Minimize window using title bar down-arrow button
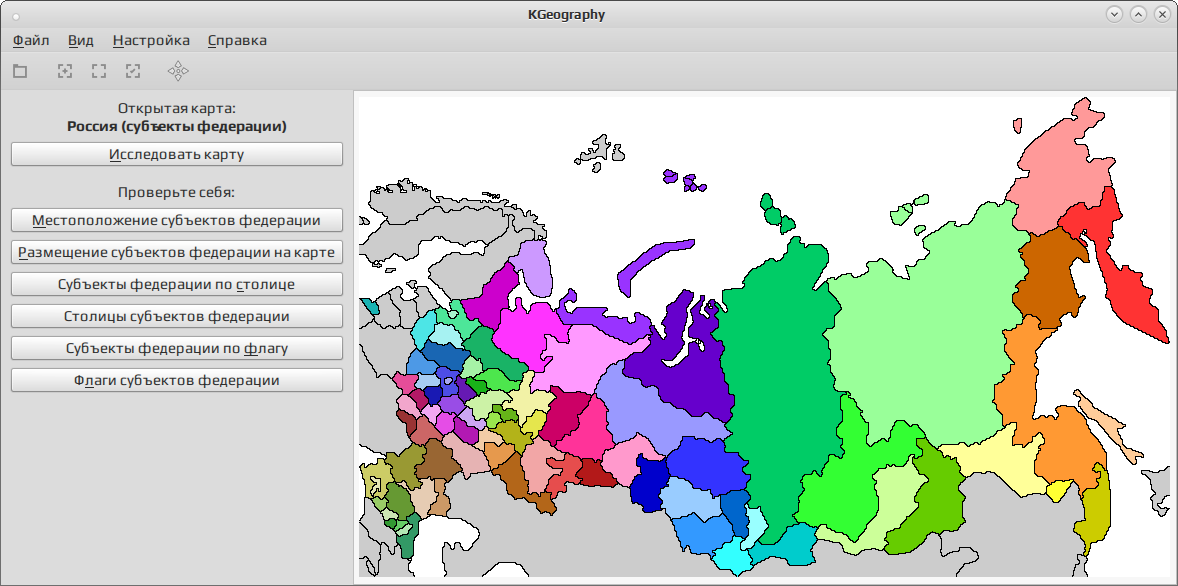Viewport: 1178px width, 586px height. (x=1113, y=14)
